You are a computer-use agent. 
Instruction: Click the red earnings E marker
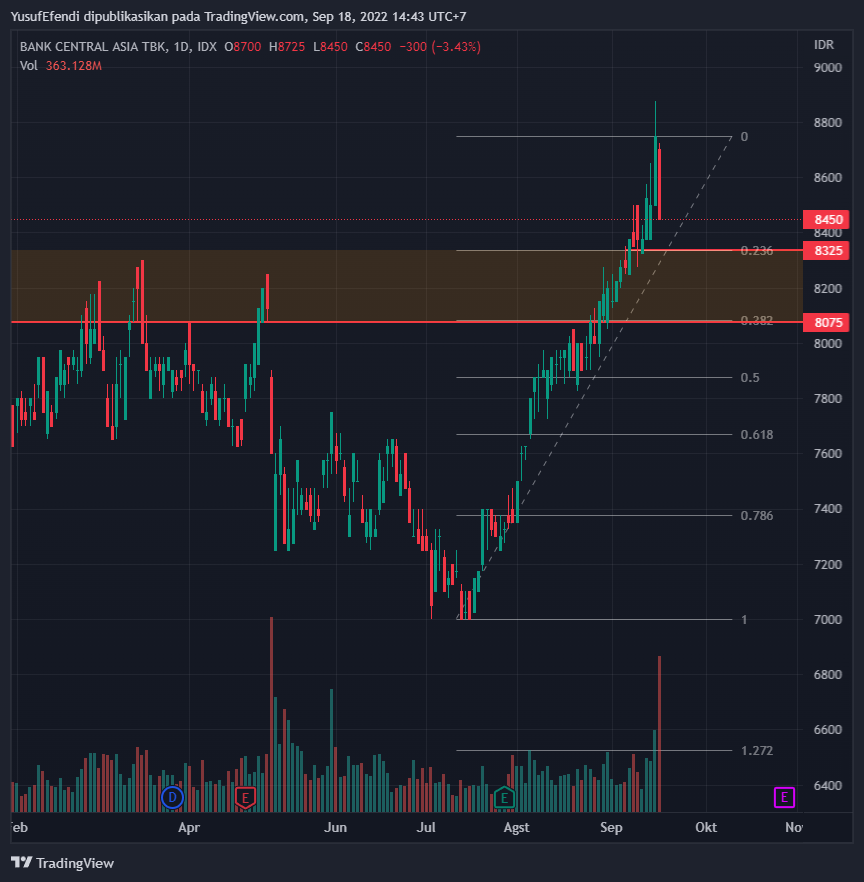tap(245, 797)
